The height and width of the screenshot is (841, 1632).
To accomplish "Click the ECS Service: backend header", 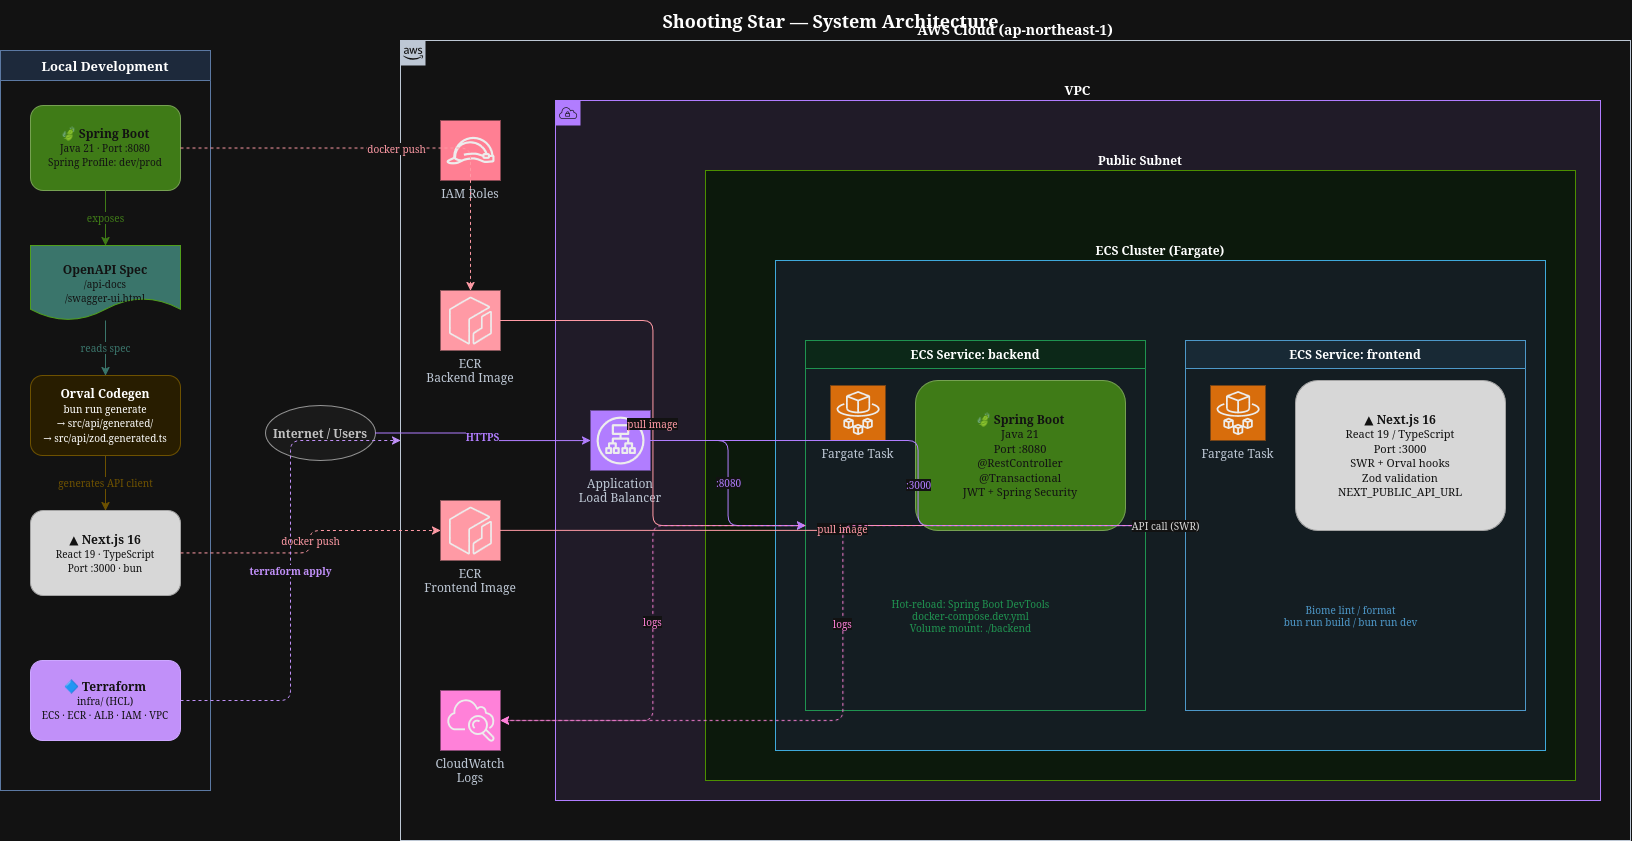I will tap(975, 355).
